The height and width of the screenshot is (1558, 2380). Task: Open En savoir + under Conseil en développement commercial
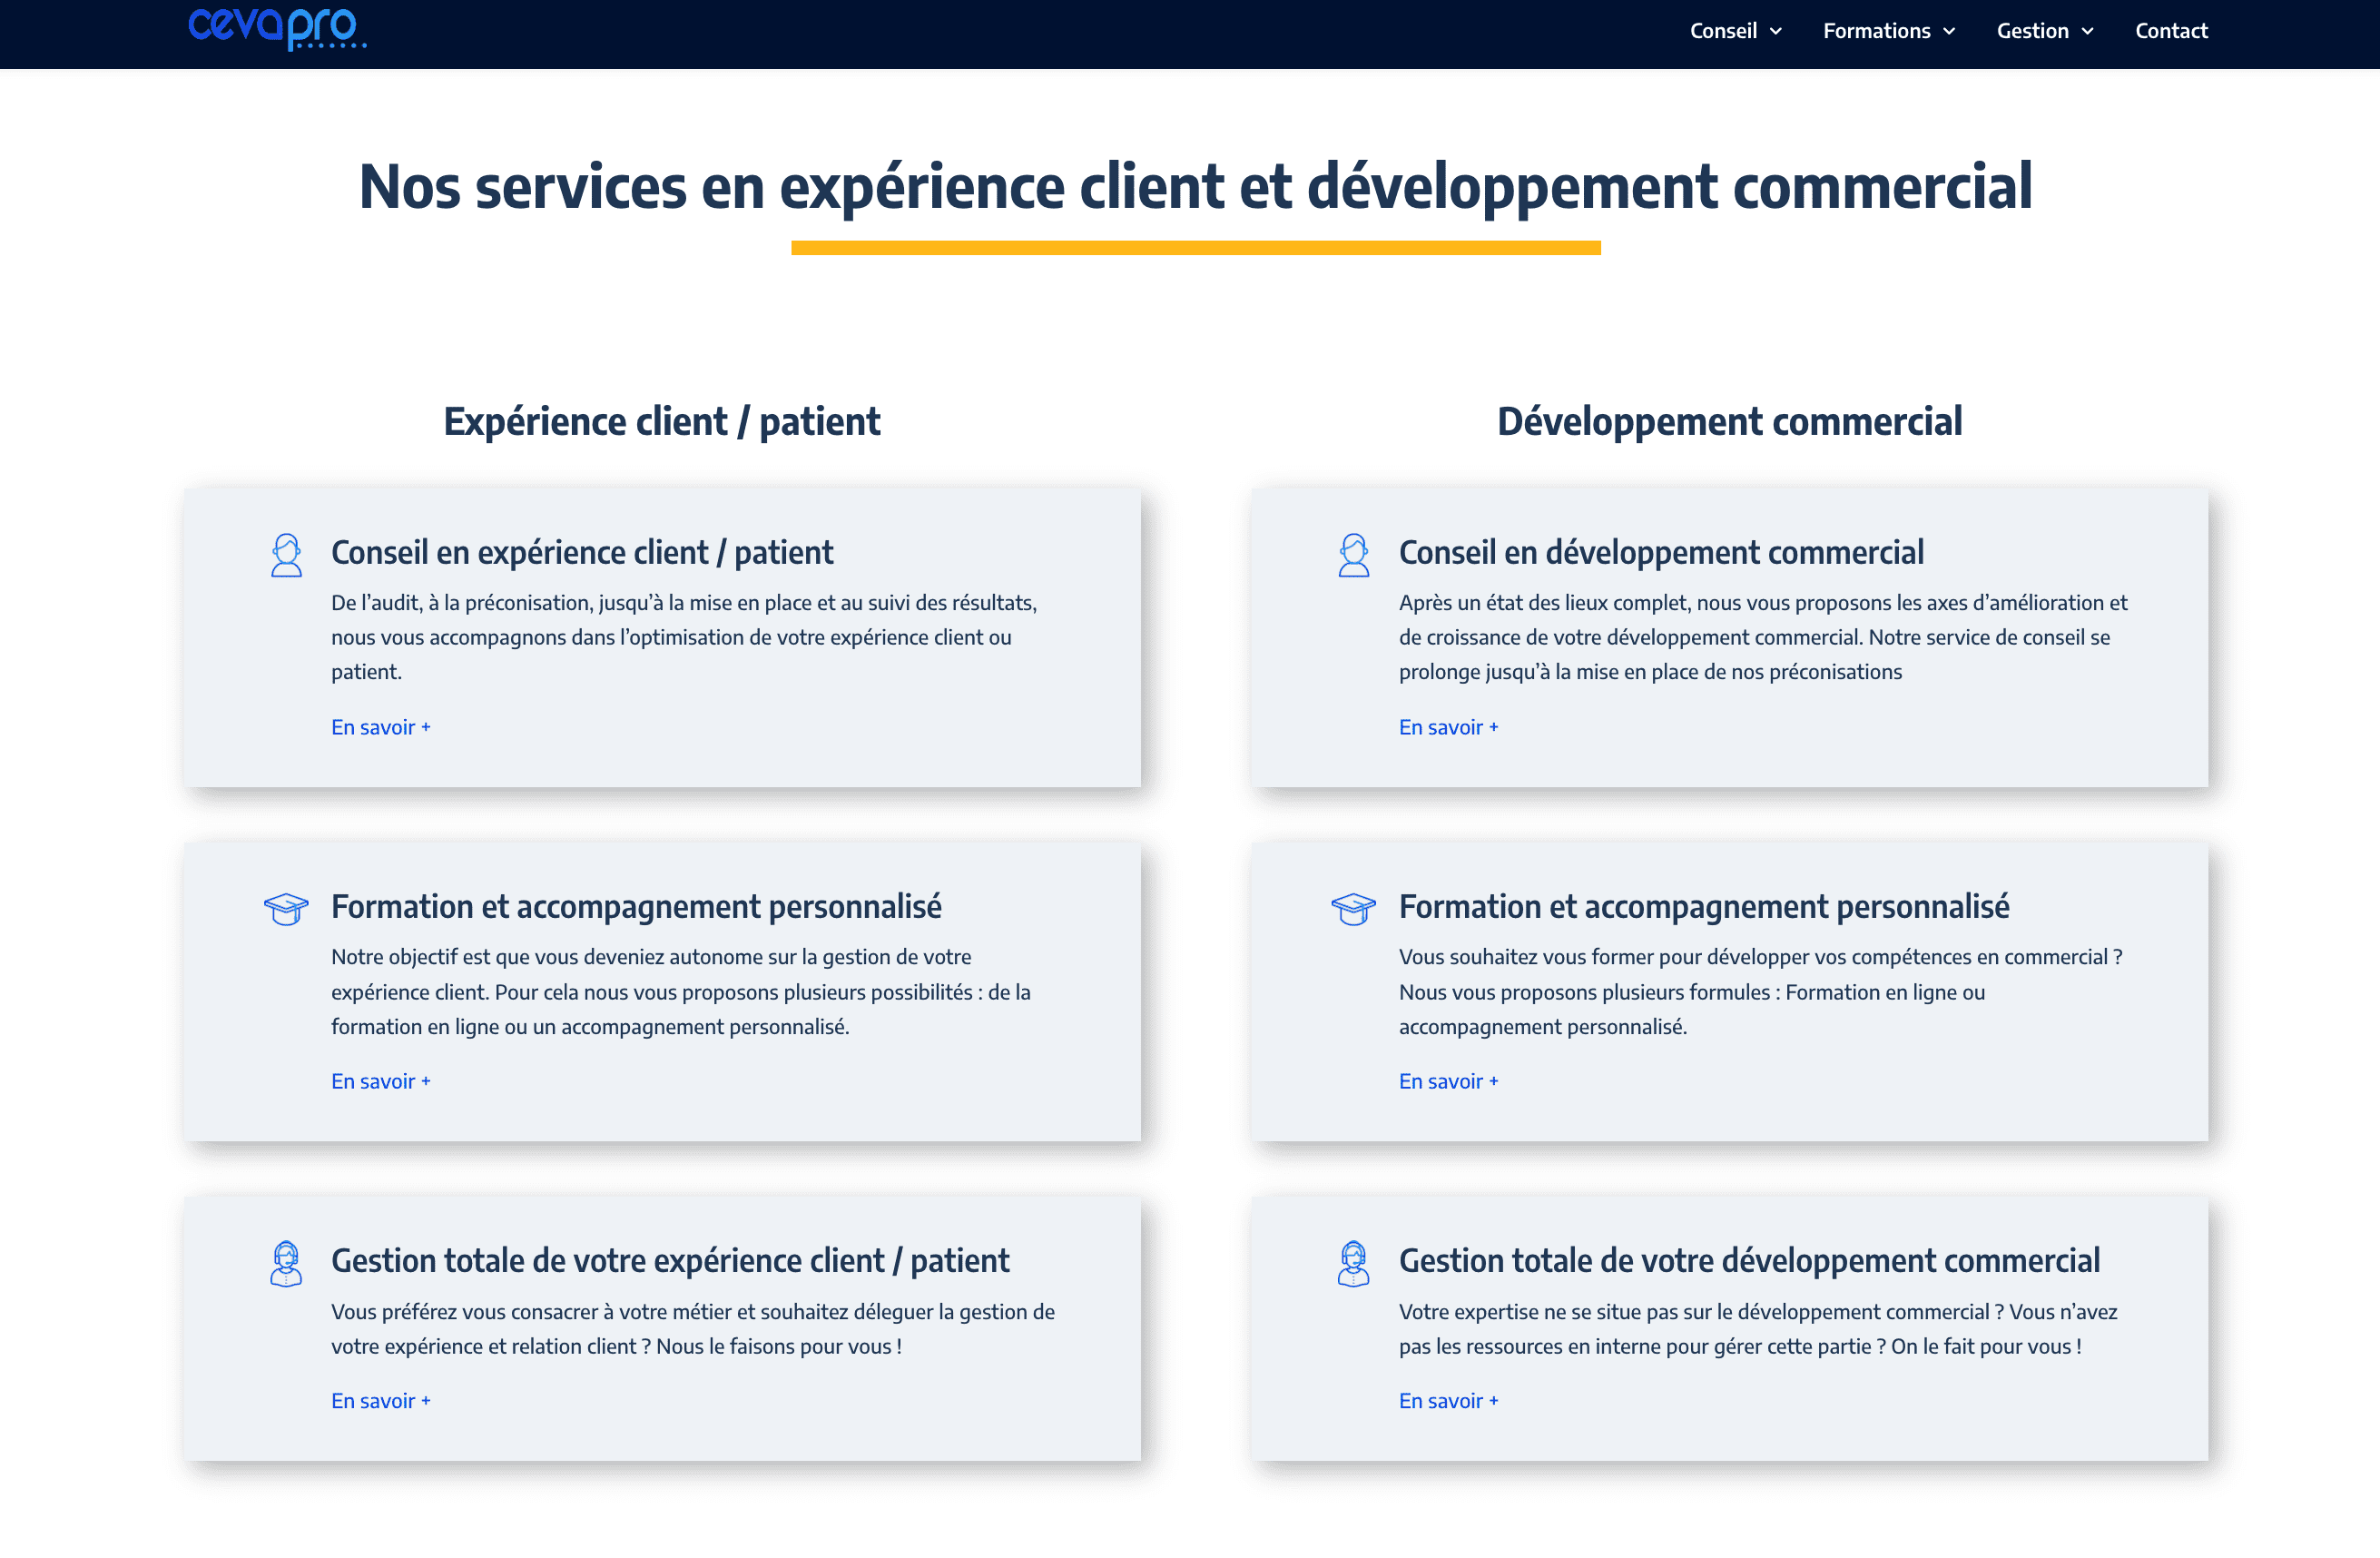(1448, 727)
